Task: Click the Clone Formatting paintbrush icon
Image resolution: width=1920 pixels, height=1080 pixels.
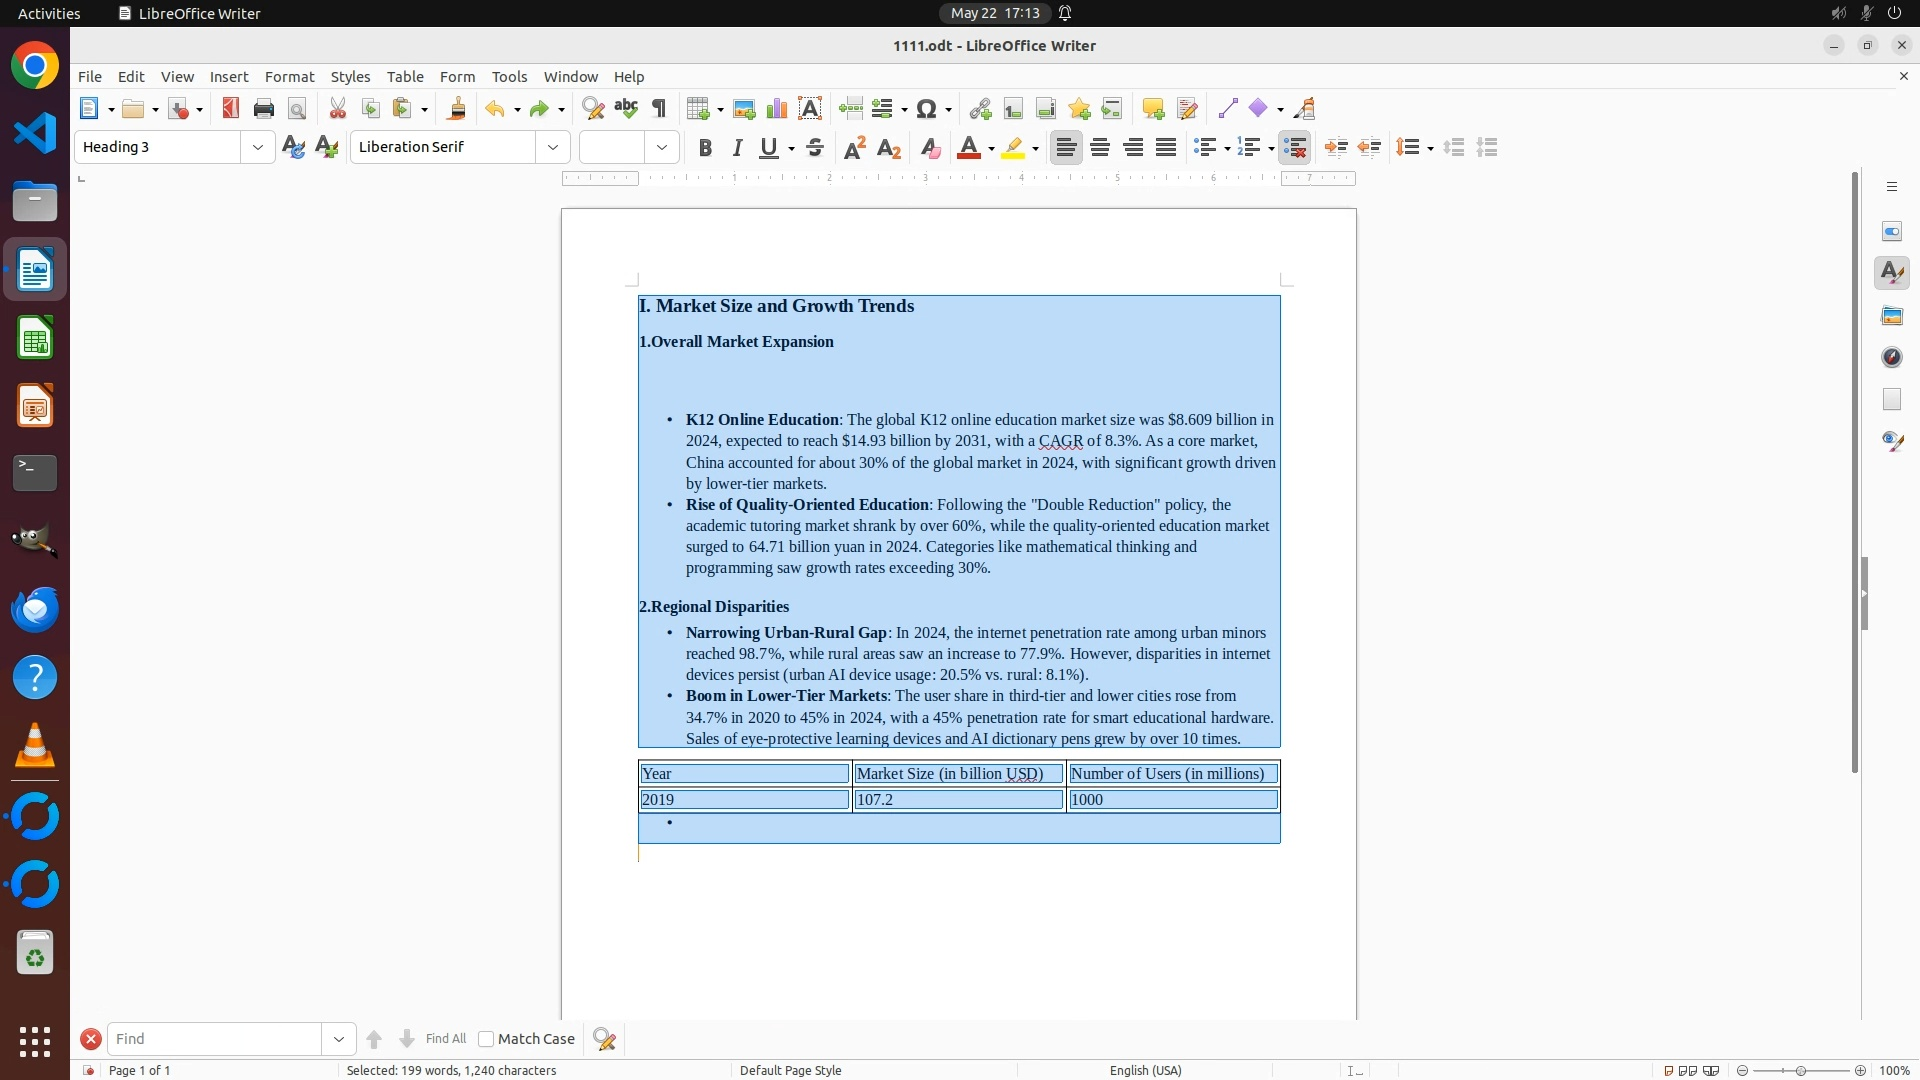Action: pos(457,109)
